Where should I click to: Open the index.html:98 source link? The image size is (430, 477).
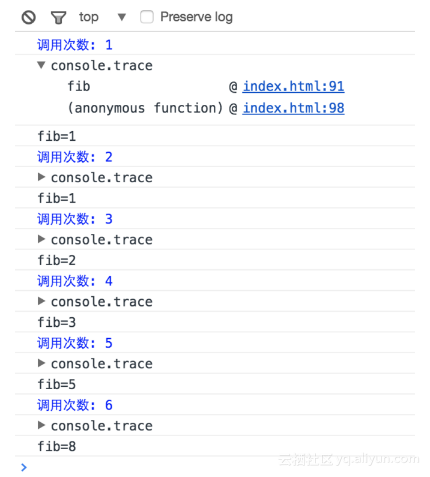point(293,108)
